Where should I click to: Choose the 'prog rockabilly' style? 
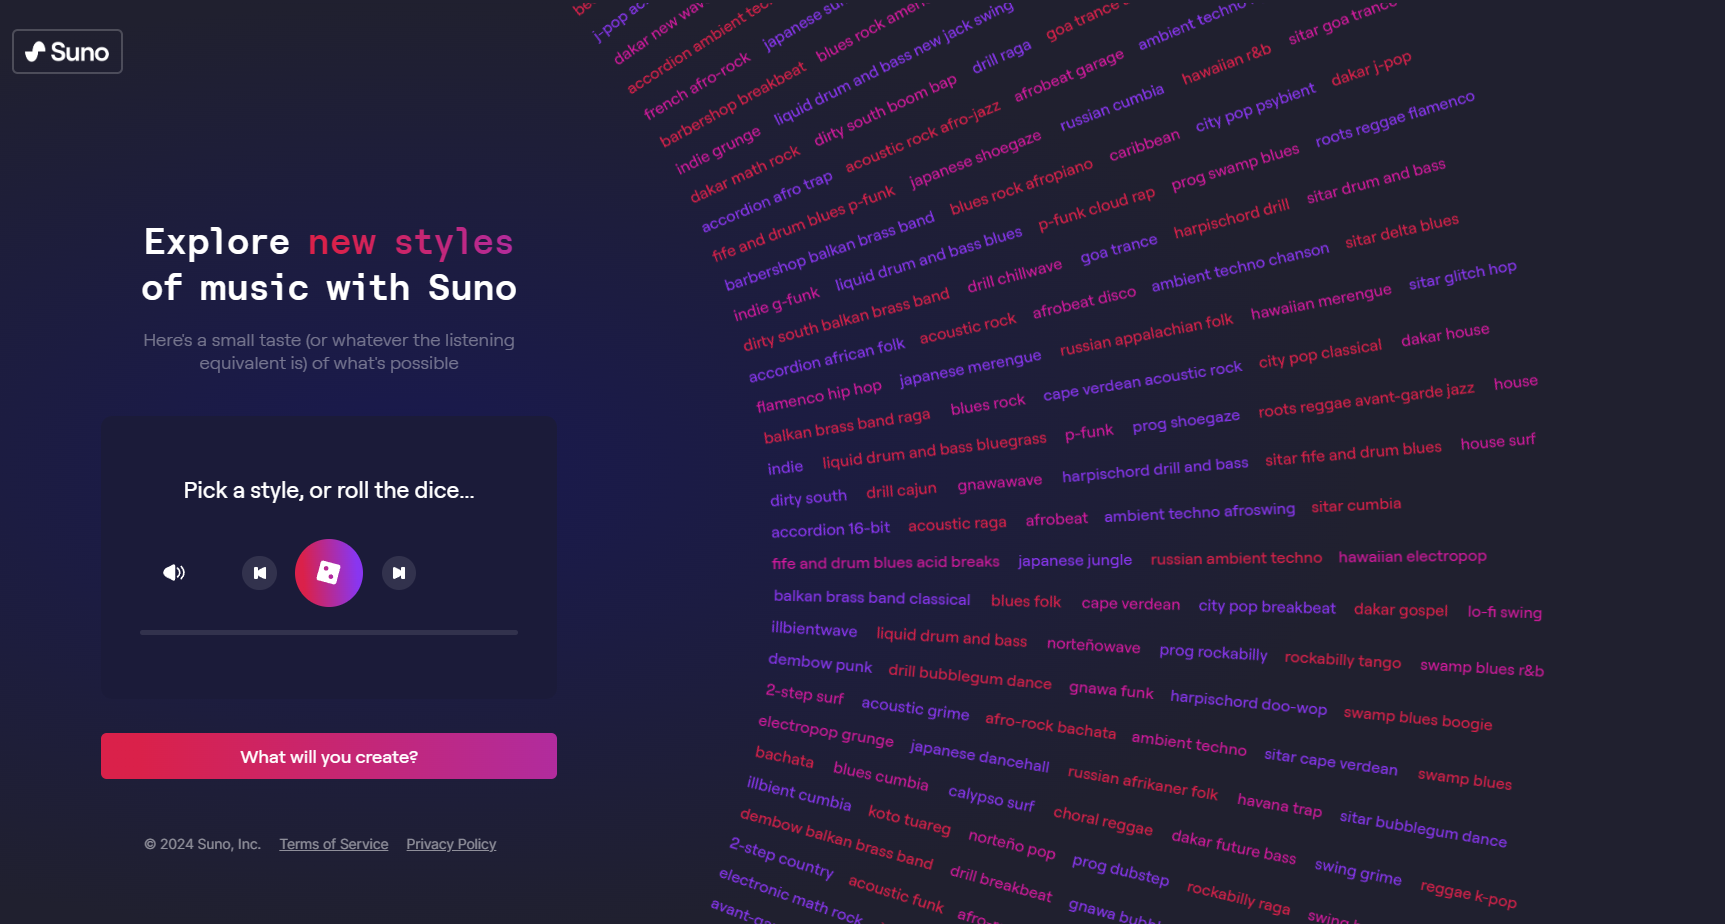[1213, 652]
